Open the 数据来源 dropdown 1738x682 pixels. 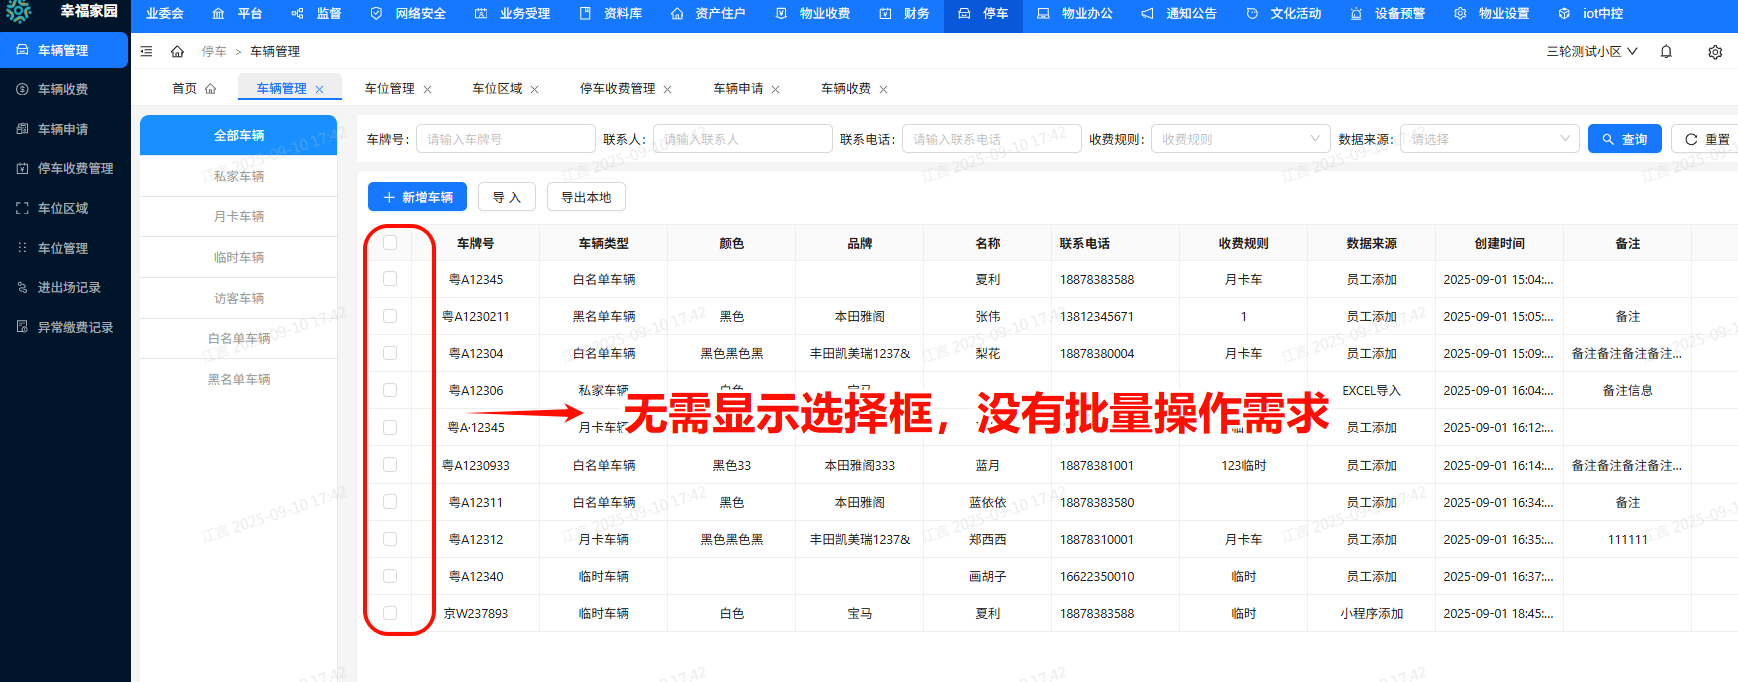pos(1489,139)
